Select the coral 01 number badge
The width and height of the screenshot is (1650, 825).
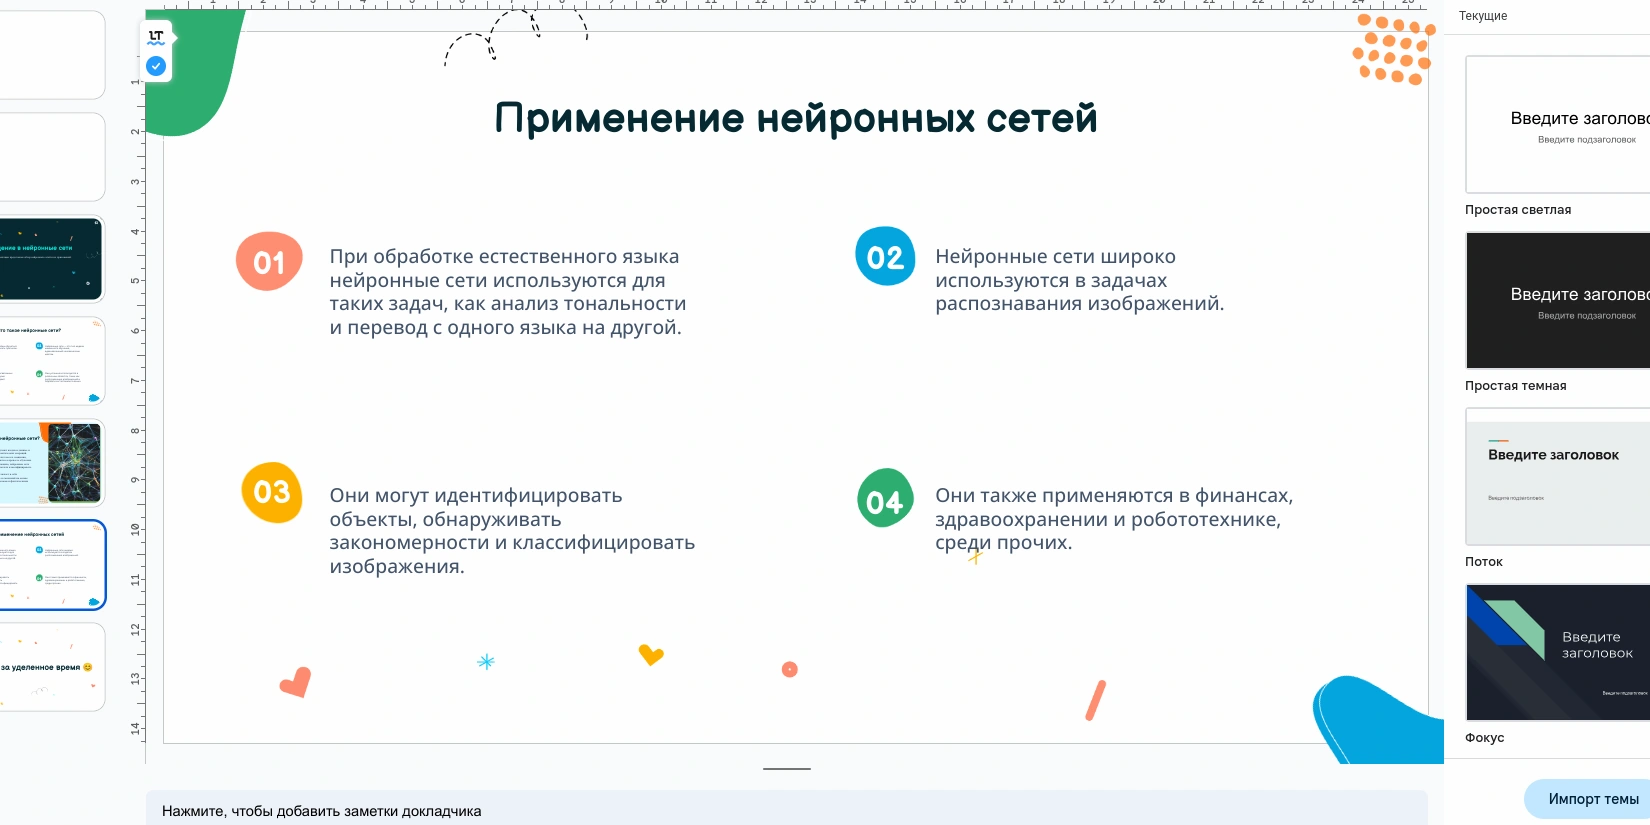coord(269,262)
